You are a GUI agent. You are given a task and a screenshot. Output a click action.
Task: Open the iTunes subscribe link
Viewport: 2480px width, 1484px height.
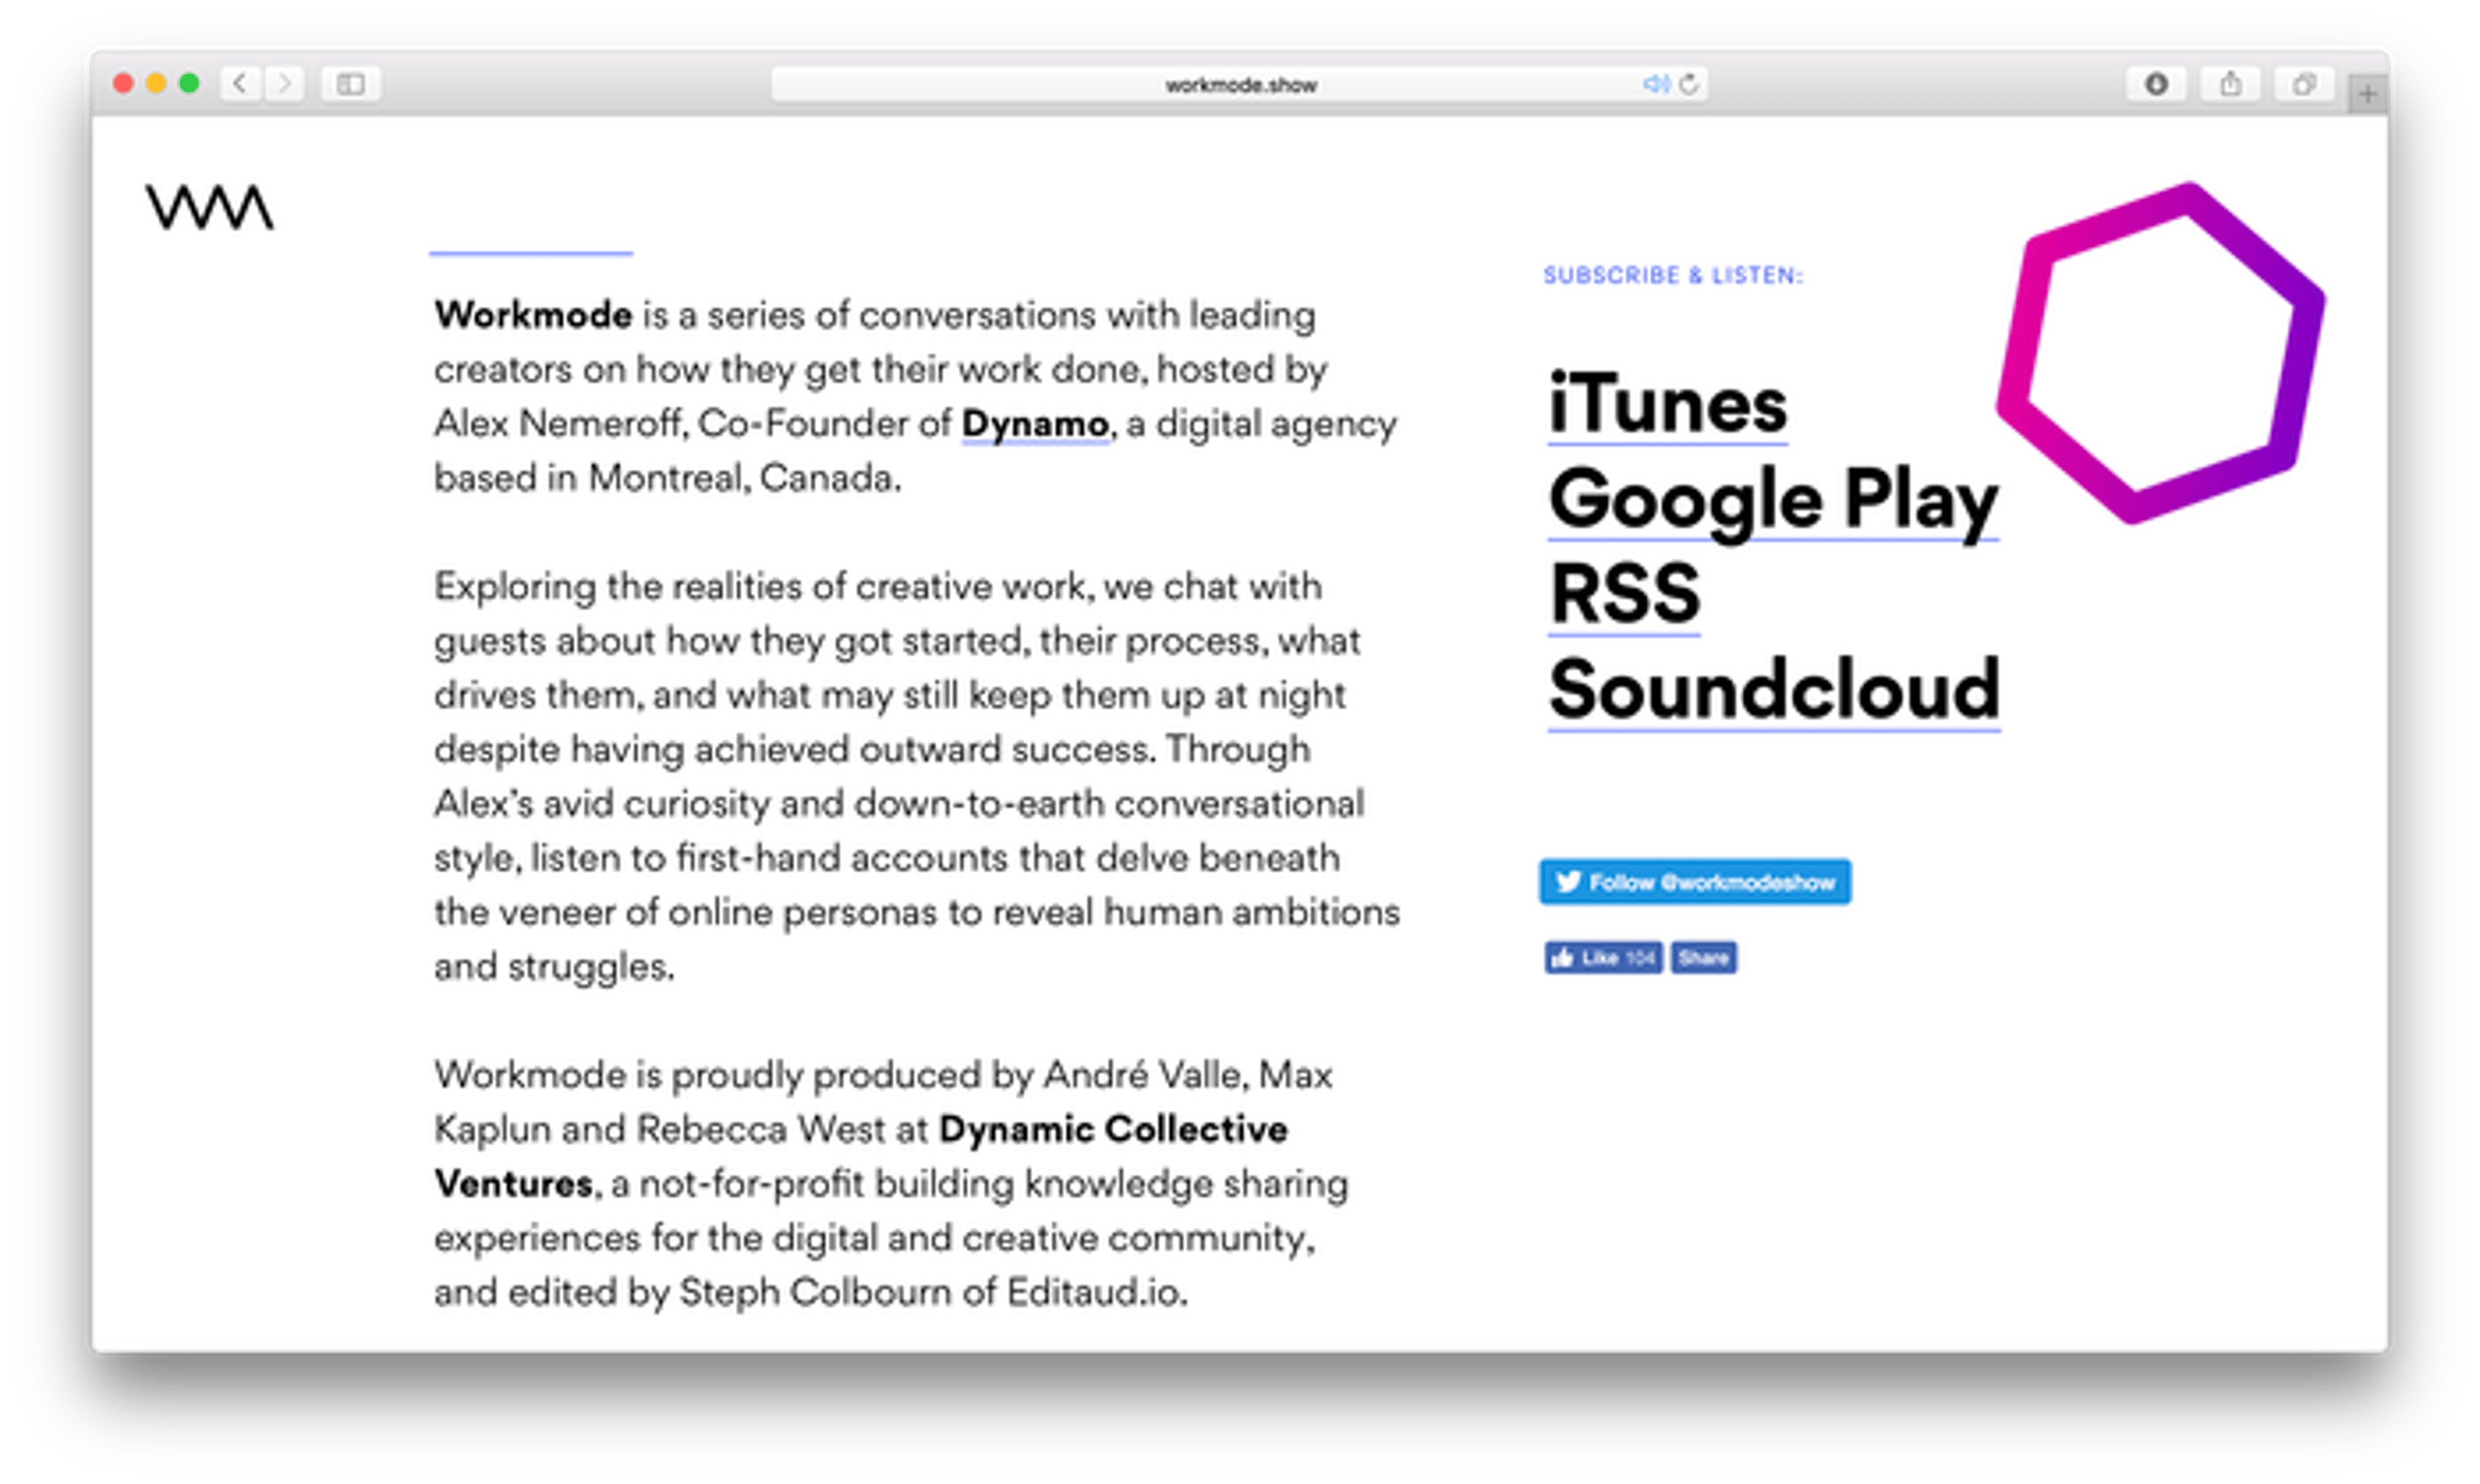1667,405
